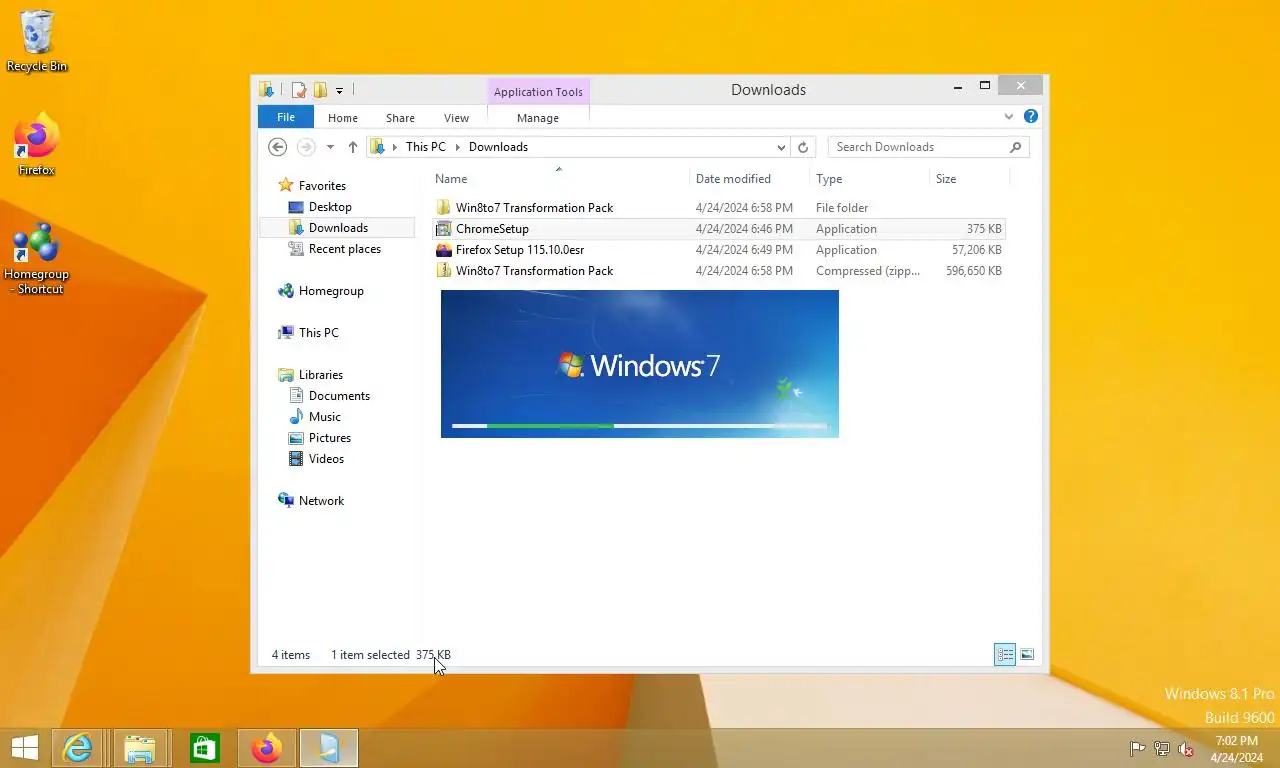
Task: Select the Firefox Setup 115.10.0esr installer icon
Action: pos(444,250)
